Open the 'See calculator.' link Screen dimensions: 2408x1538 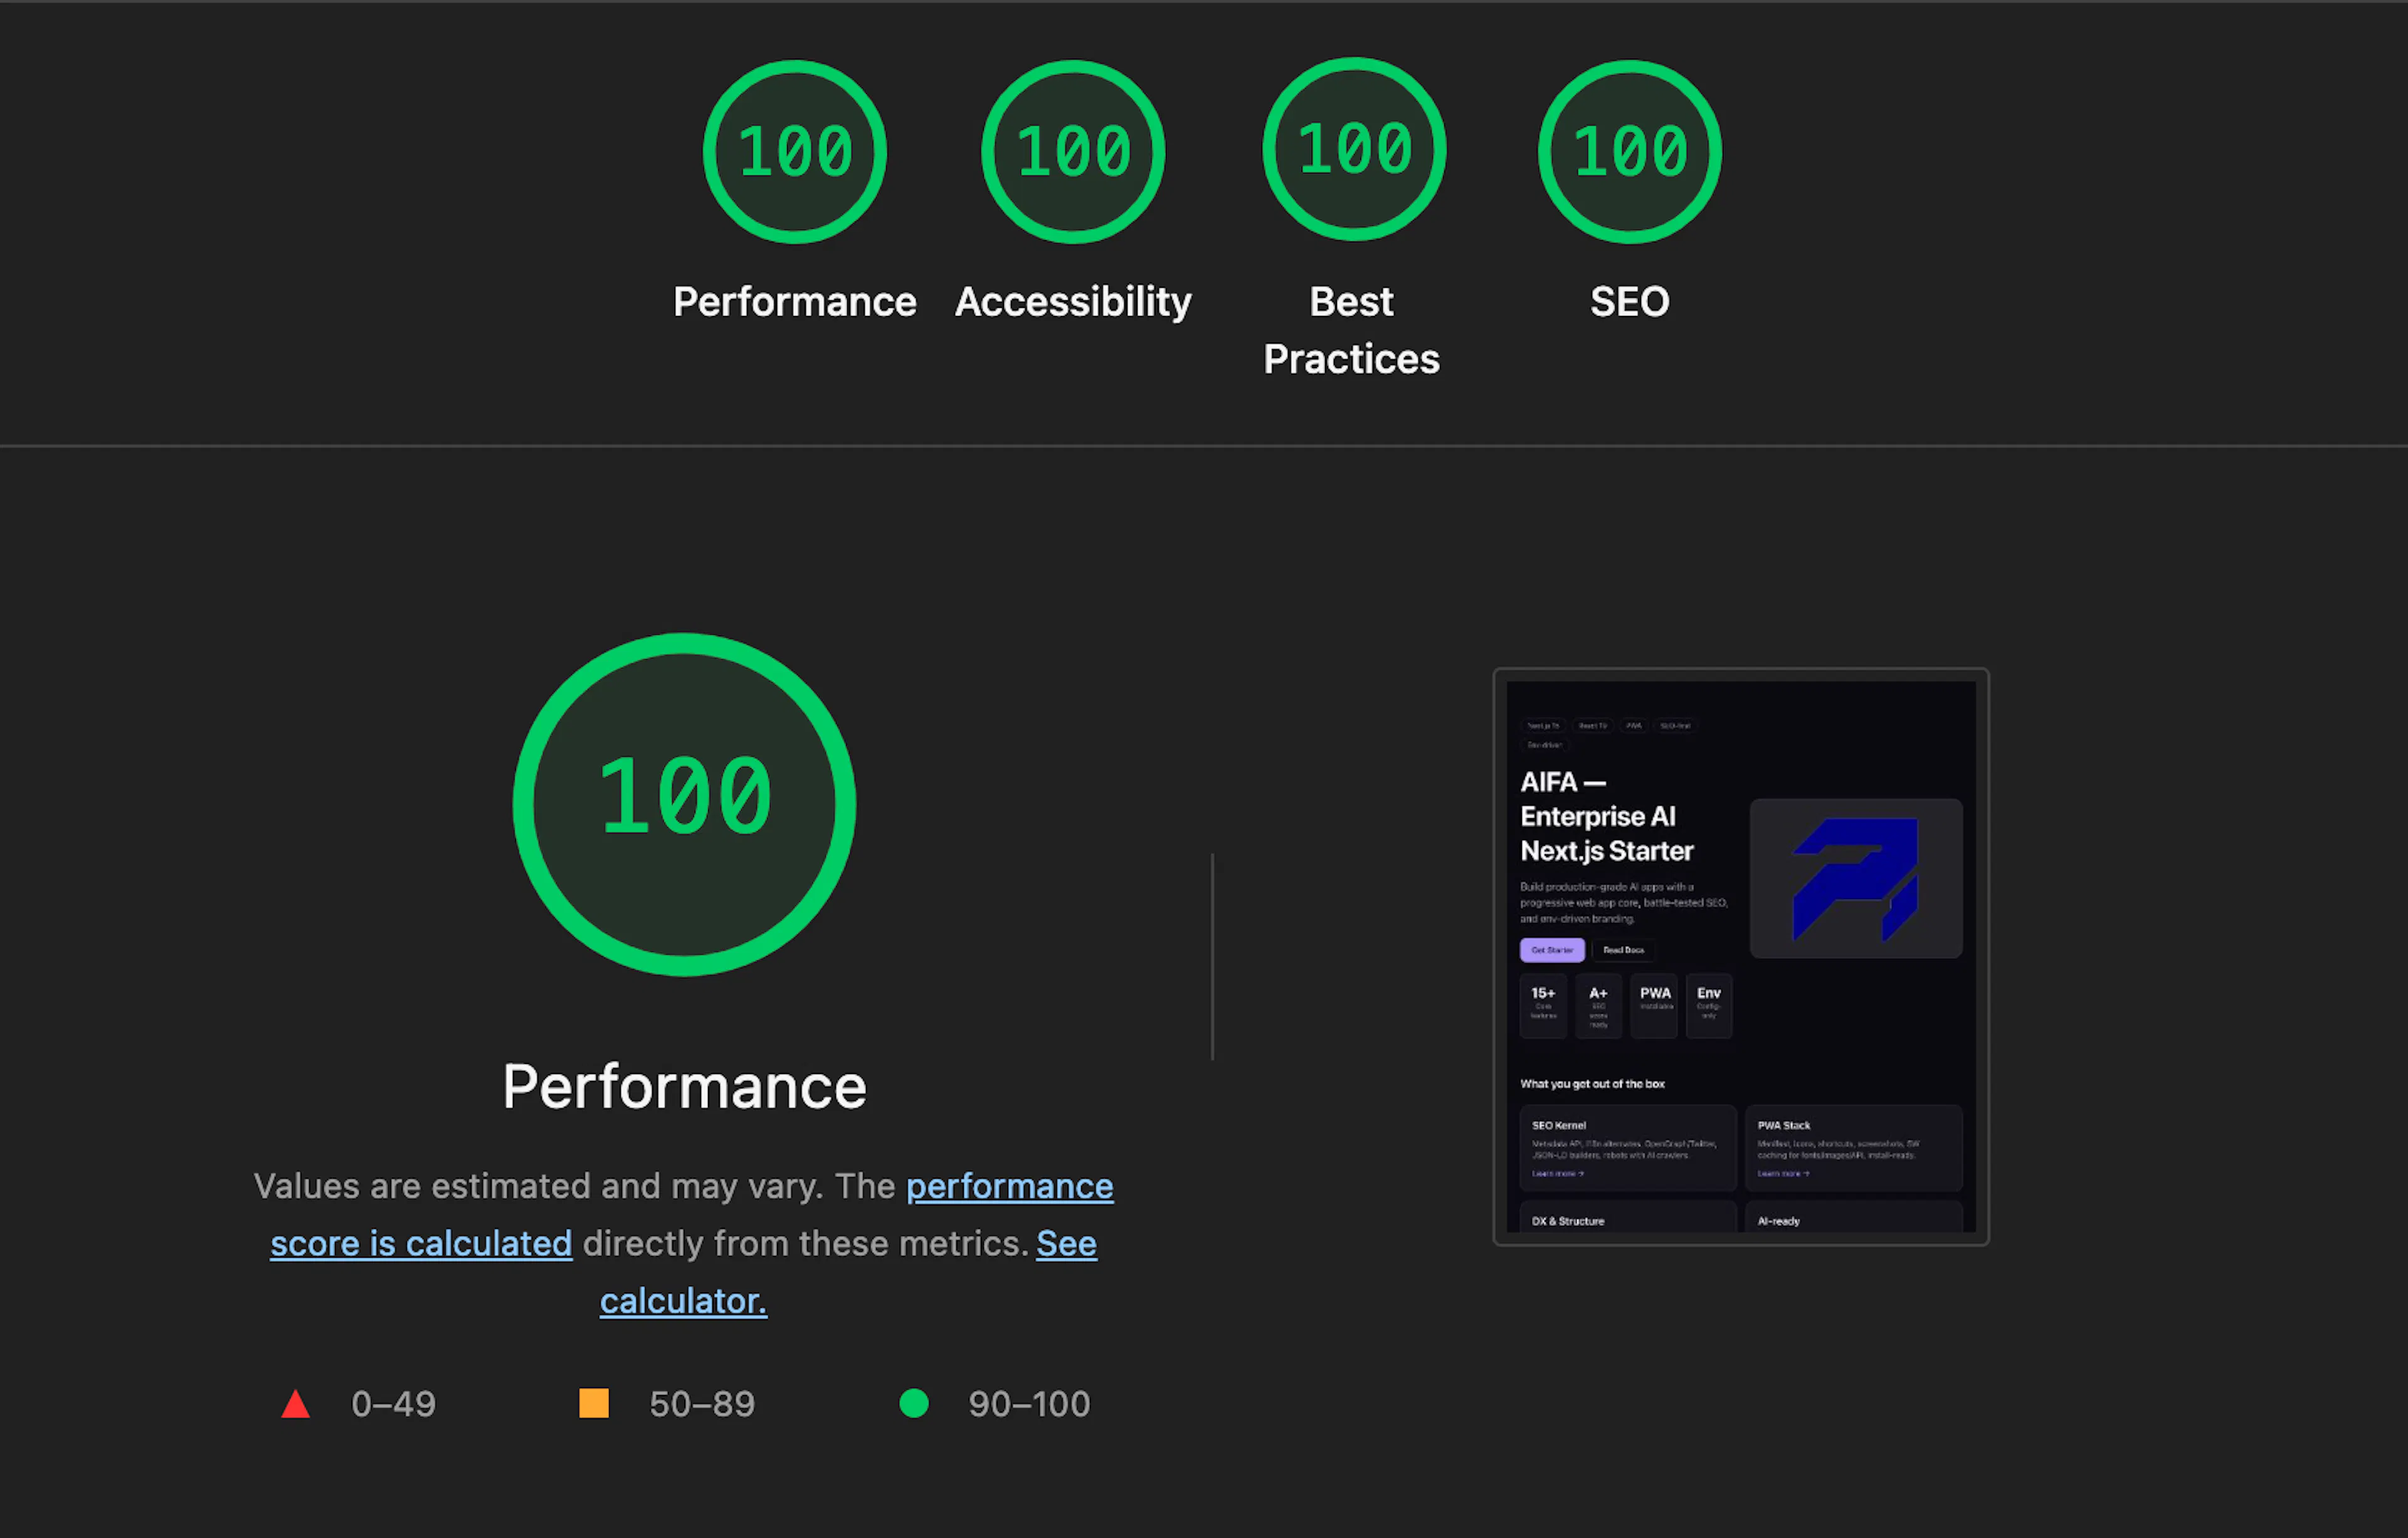pyautogui.click(x=848, y=1272)
